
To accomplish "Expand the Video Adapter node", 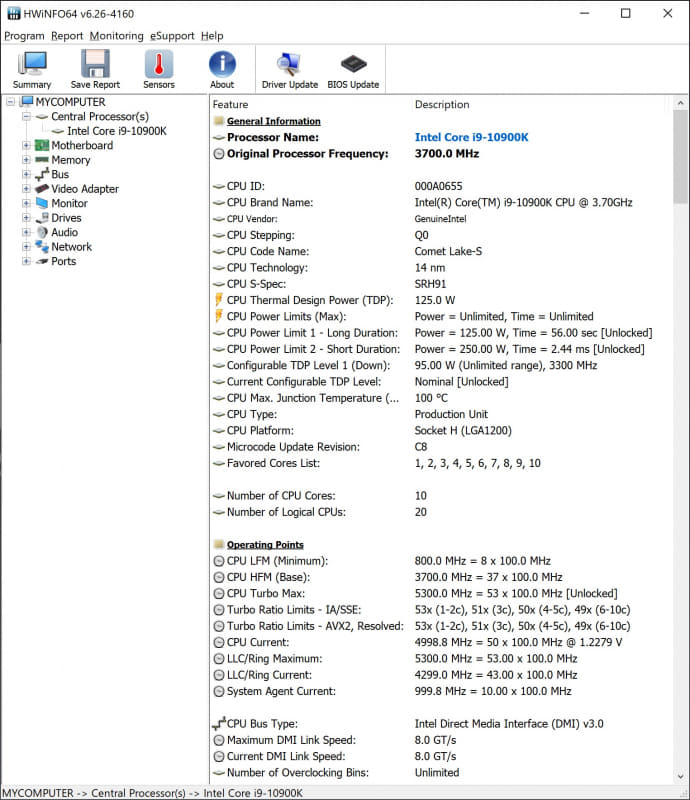I will [x=26, y=189].
